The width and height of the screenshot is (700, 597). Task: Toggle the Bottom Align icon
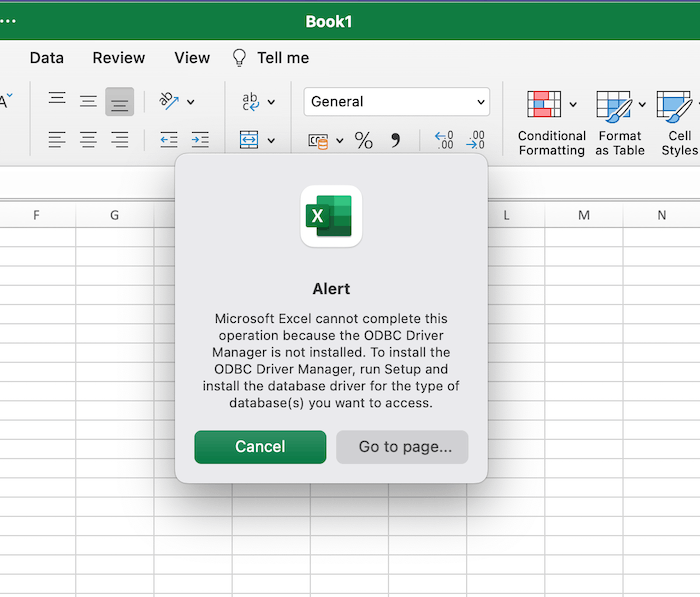click(120, 102)
